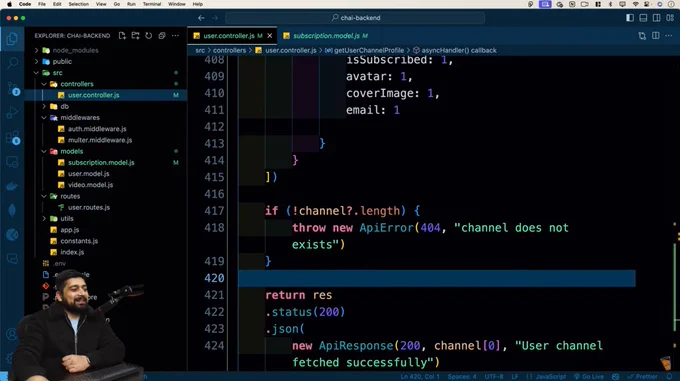Go back using the navigation arrow
The image size is (680, 381).
[x=201, y=18]
